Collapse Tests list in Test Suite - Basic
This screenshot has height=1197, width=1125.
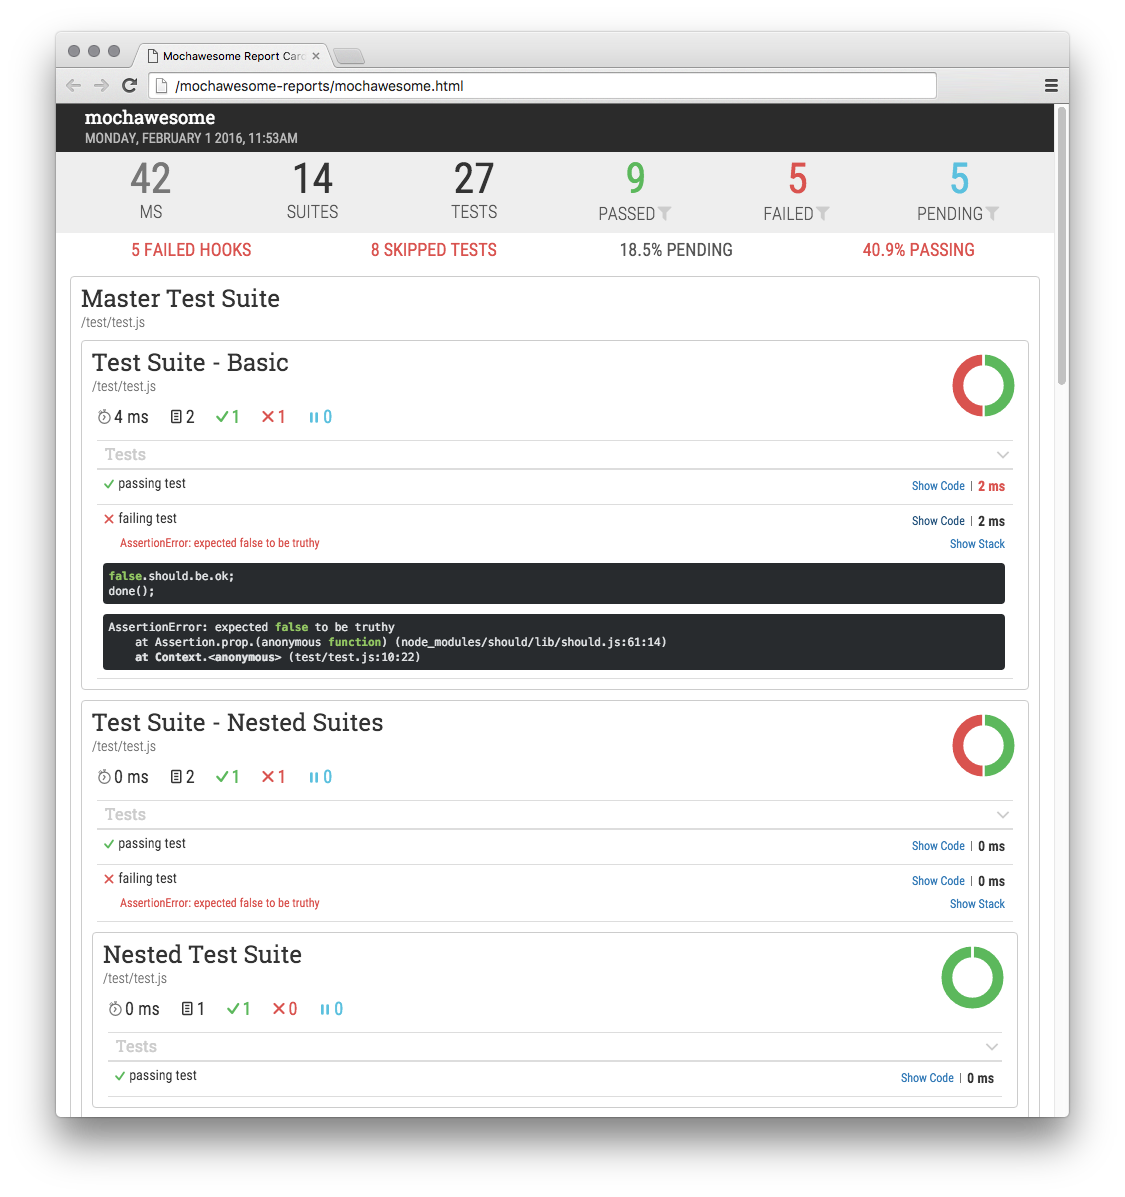[1003, 455]
